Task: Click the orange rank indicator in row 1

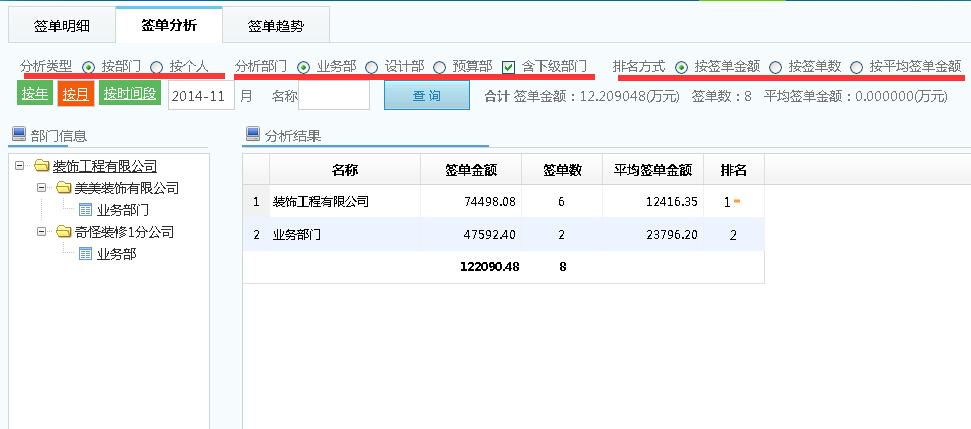Action: click(x=737, y=202)
